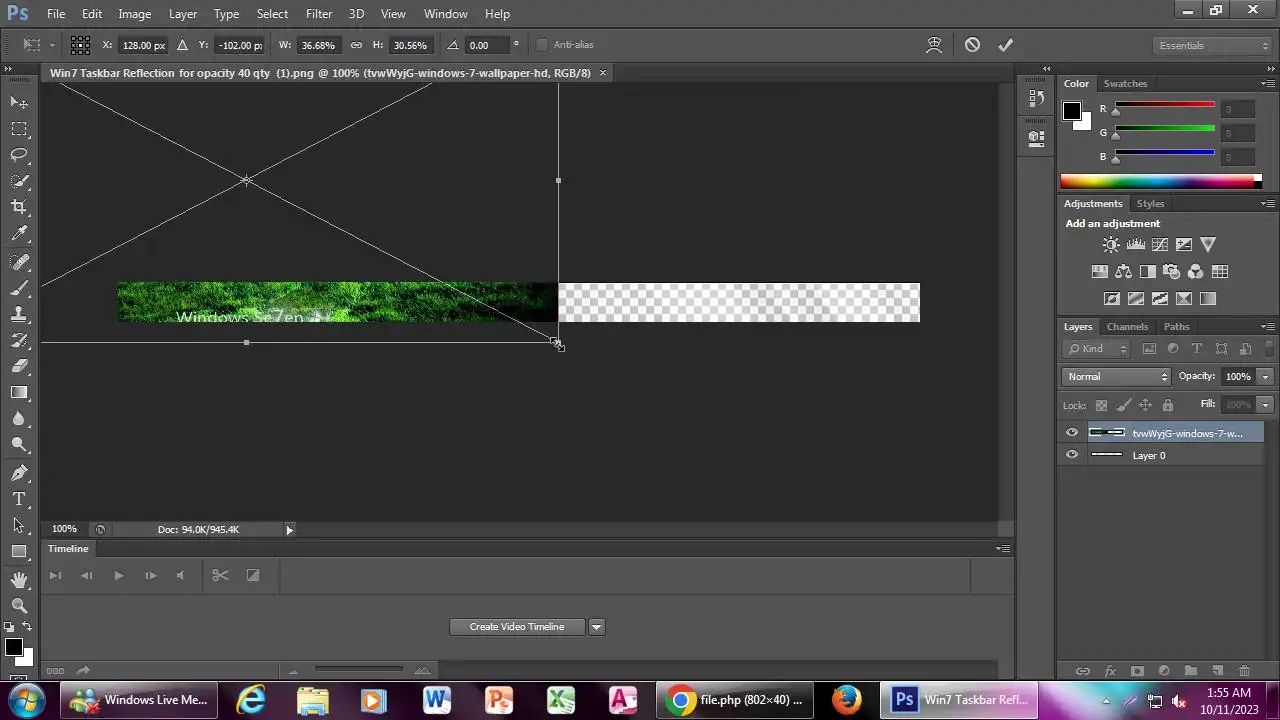Select the Hand tool
Image resolution: width=1280 pixels, height=720 pixels.
click(19, 579)
